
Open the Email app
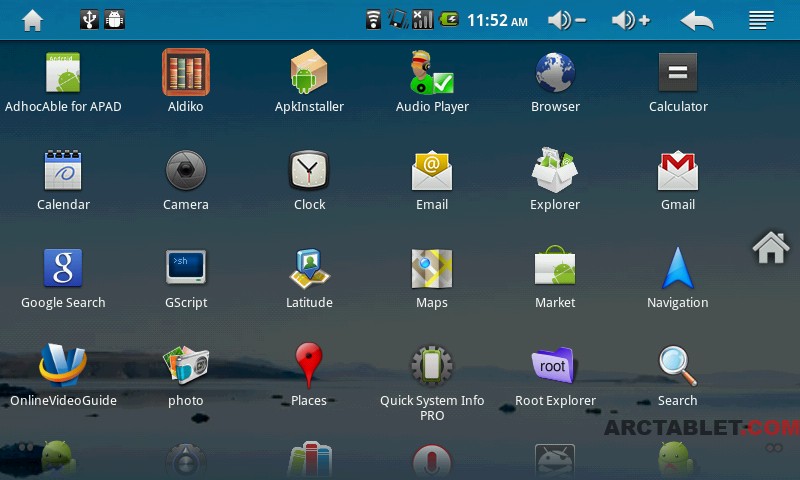(432, 170)
